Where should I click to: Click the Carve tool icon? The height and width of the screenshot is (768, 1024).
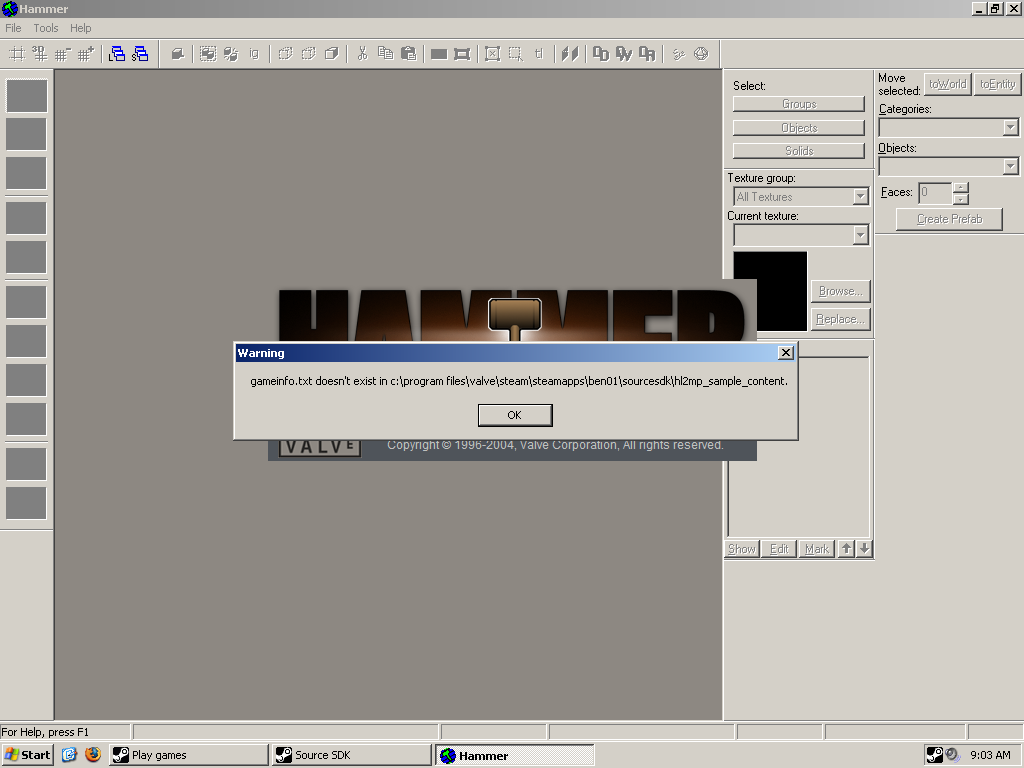click(178, 54)
